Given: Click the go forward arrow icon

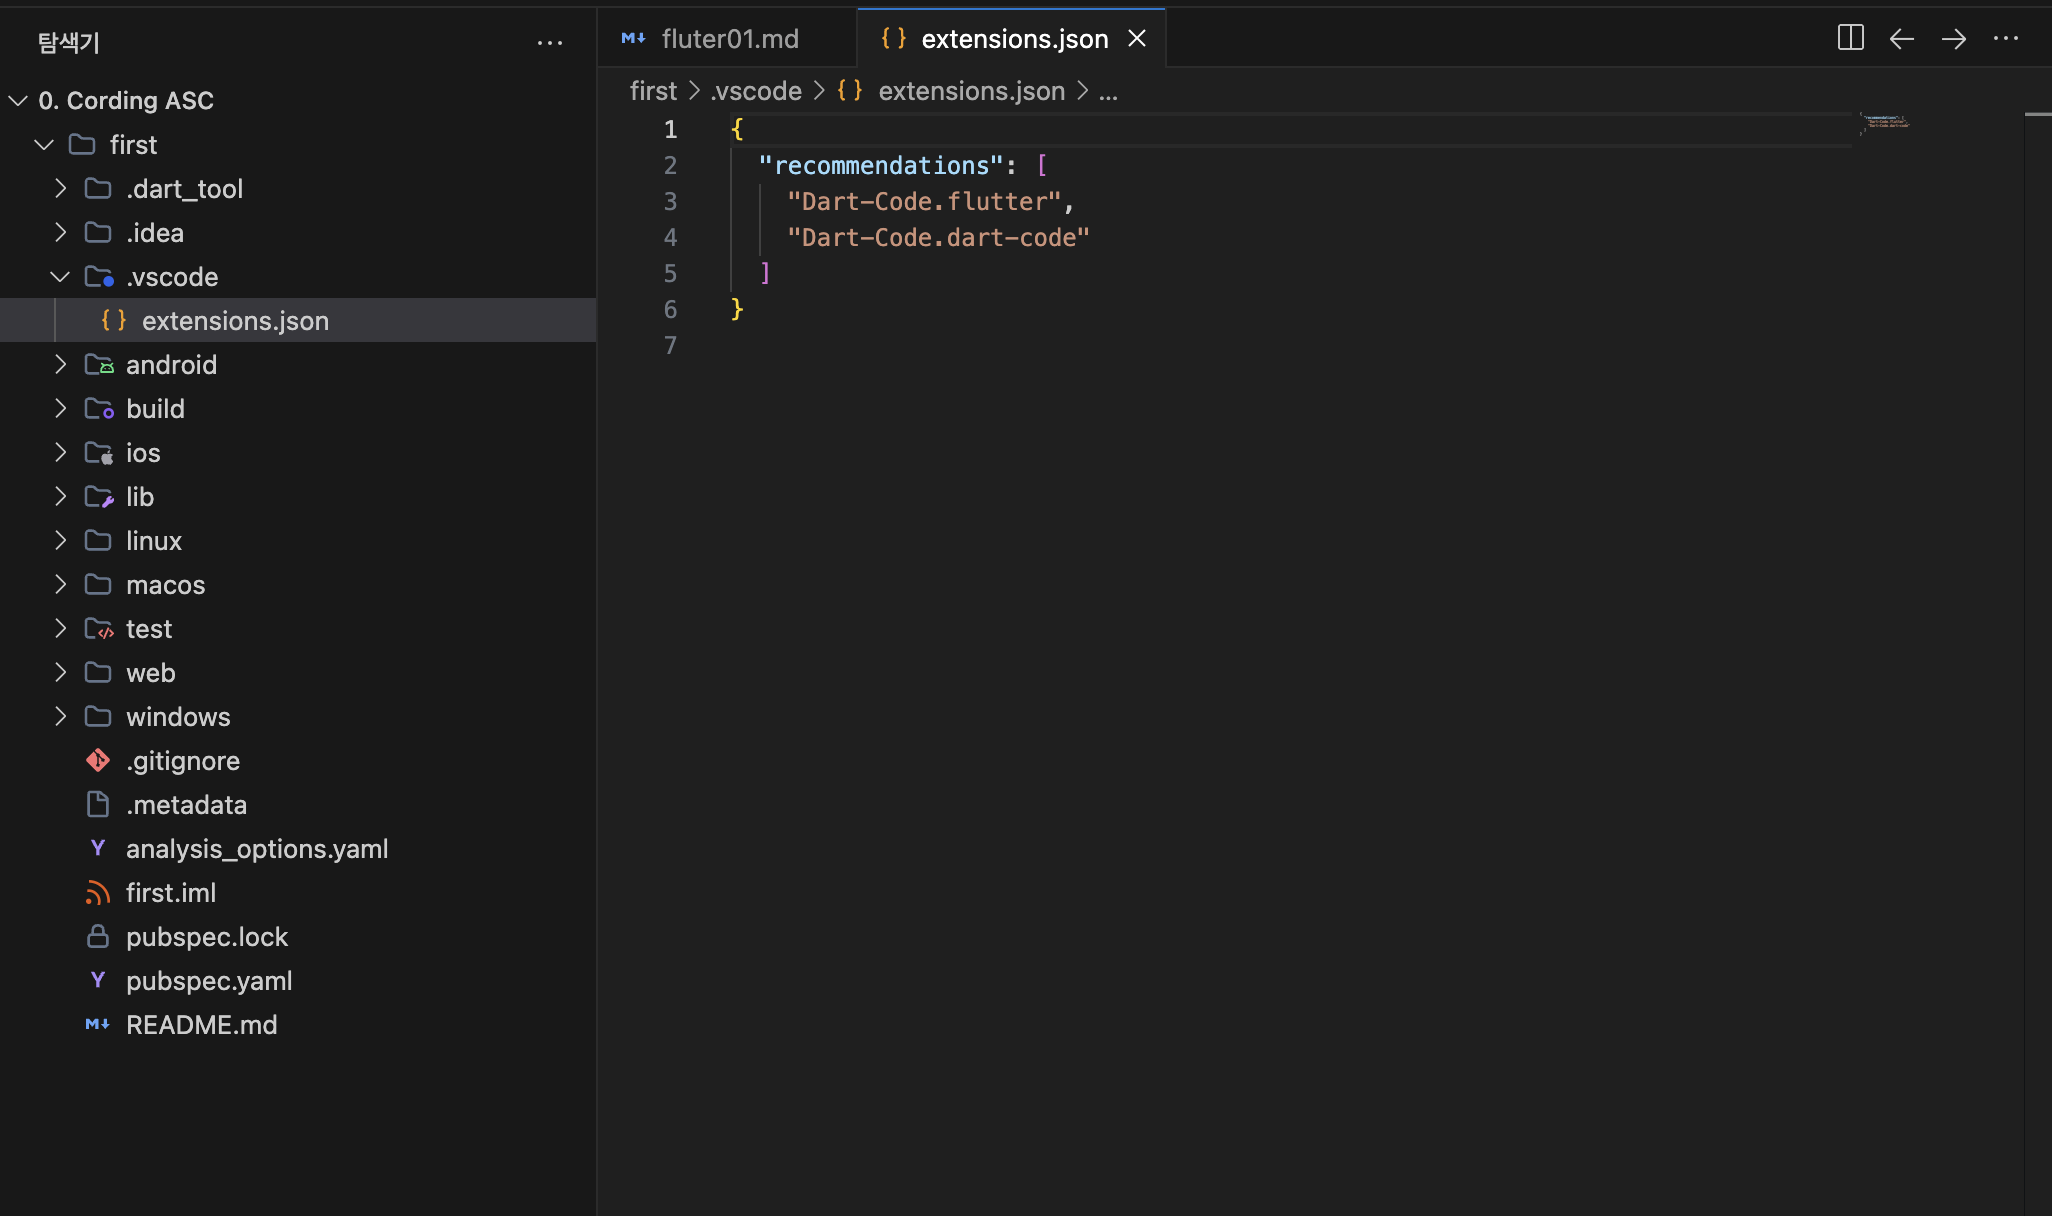Looking at the screenshot, I should click(1953, 39).
